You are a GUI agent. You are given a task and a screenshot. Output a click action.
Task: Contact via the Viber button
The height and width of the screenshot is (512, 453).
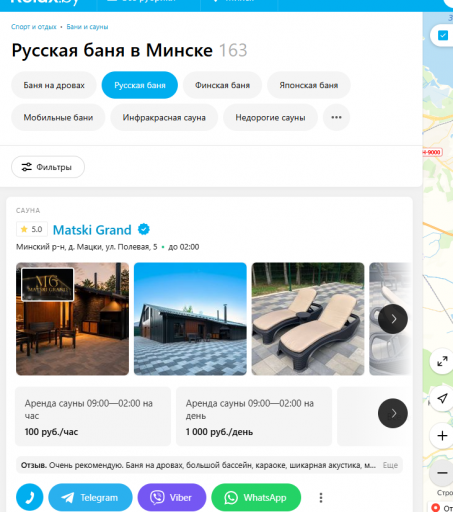click(x=172, y=497)
